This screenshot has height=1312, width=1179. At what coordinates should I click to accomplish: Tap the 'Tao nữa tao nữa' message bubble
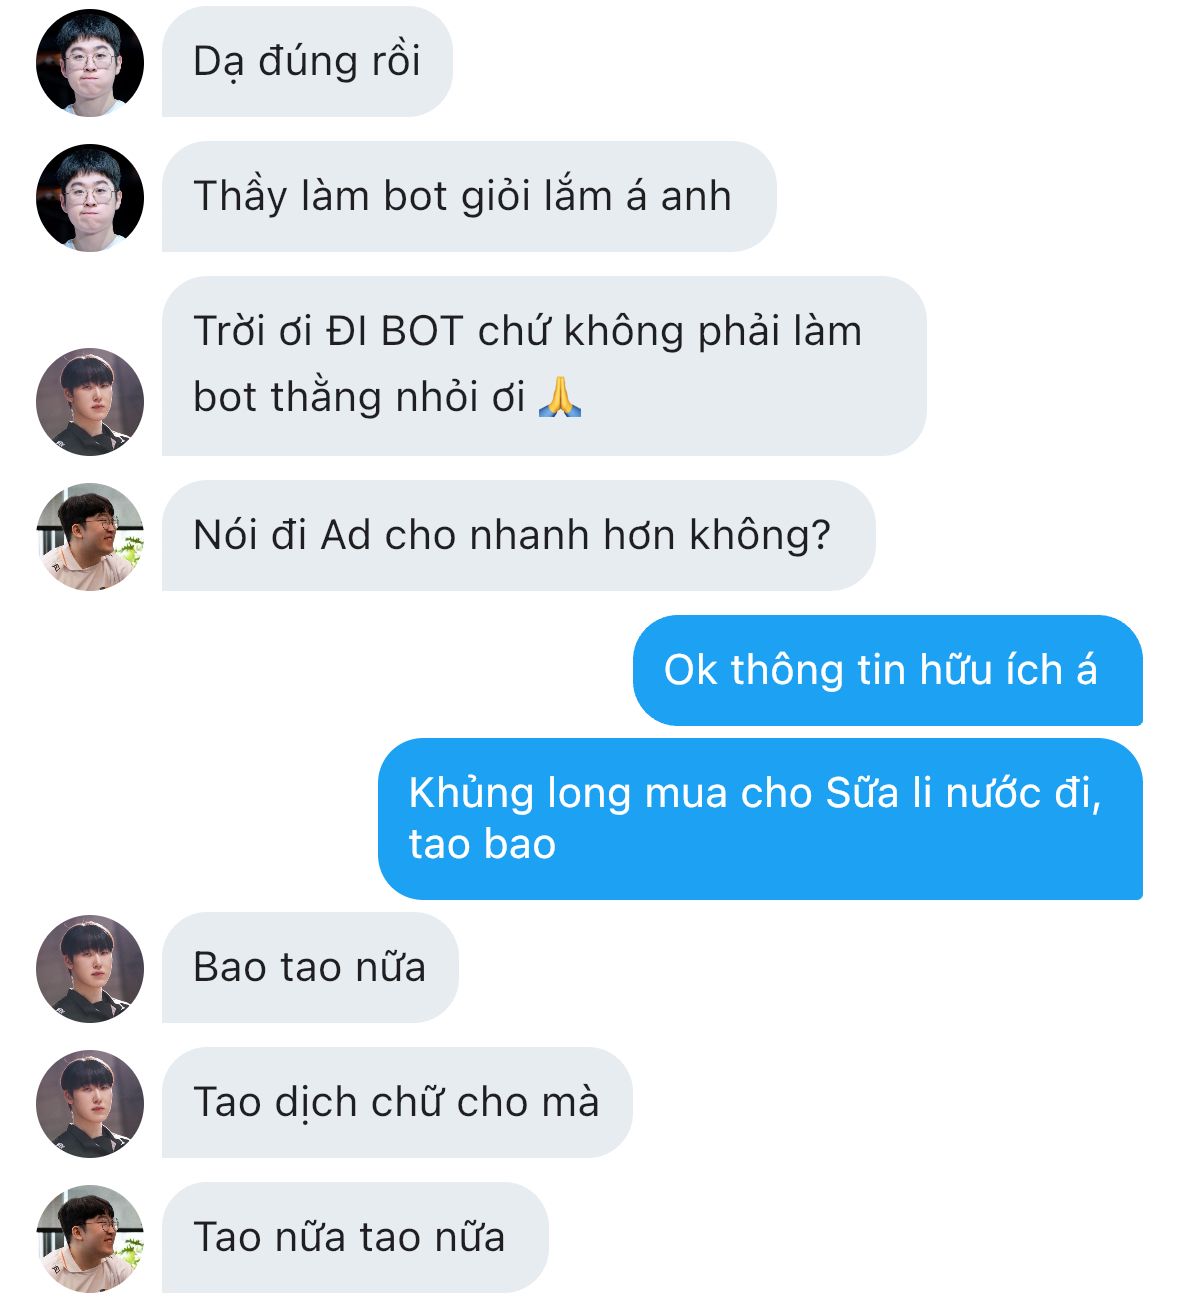(x=355, y=1238)
